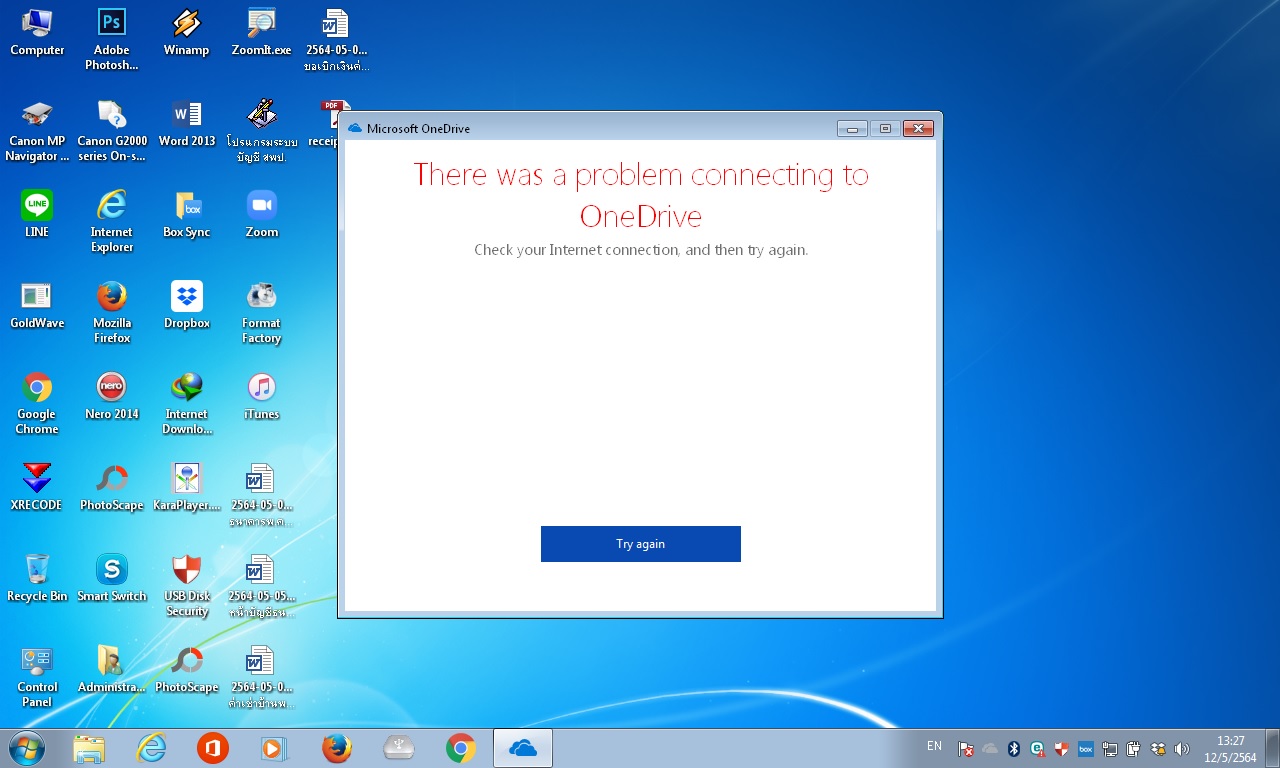Open the Dropbox tray icon
The image size is (1280, 768).
(1158, 749)
